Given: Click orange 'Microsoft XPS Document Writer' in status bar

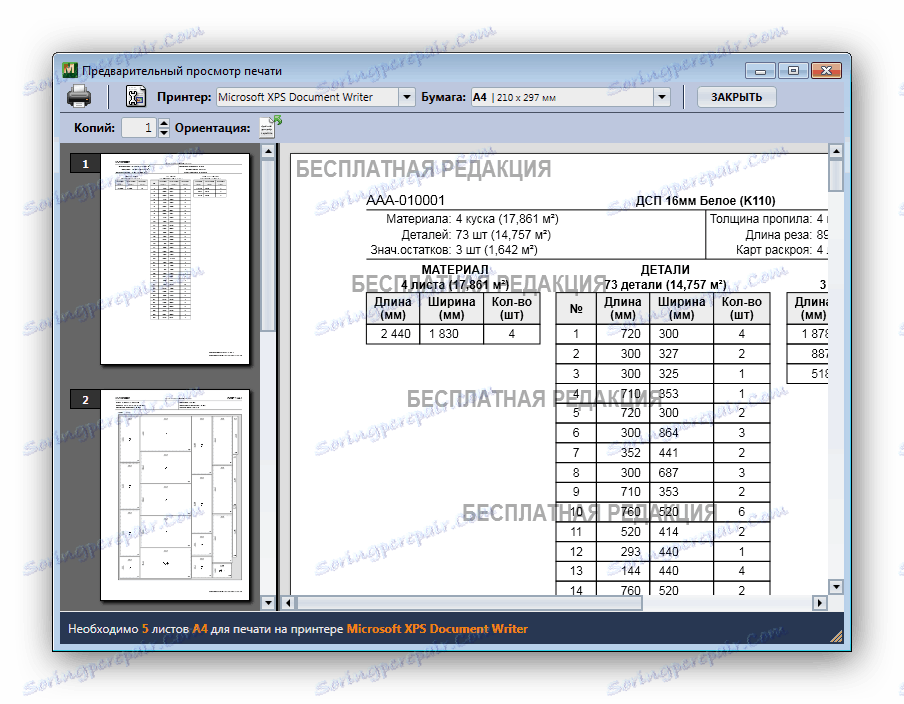Looking at the screenshot, I should 437,629.
